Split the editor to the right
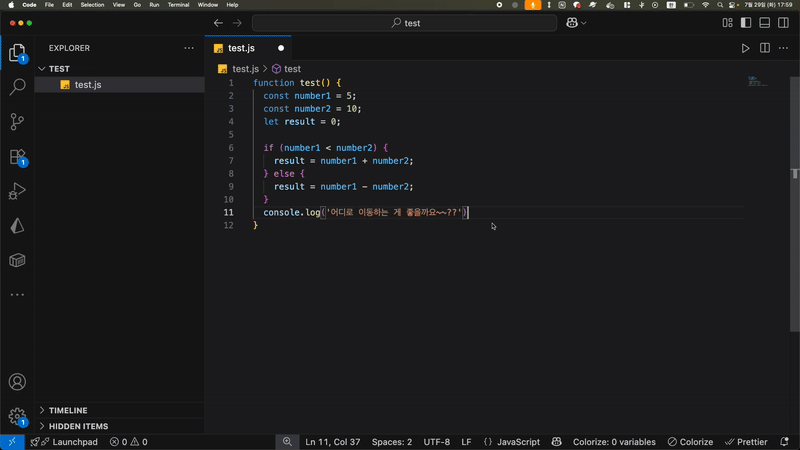 764,48
